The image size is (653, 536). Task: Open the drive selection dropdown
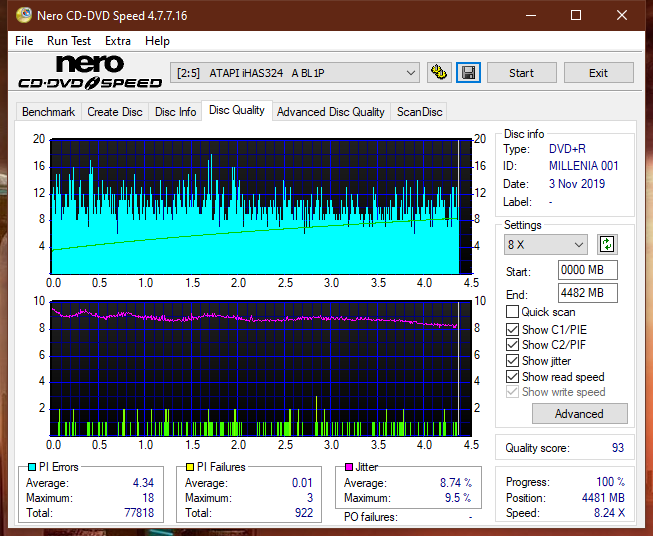(295, 73)
